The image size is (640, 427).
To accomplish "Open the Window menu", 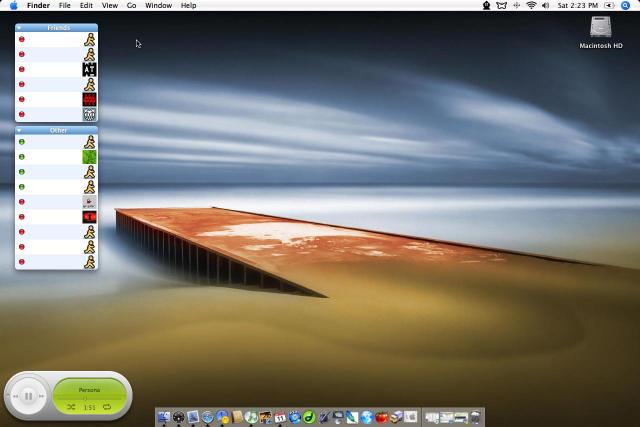I will pyautogui.click(x=158, y=5).
